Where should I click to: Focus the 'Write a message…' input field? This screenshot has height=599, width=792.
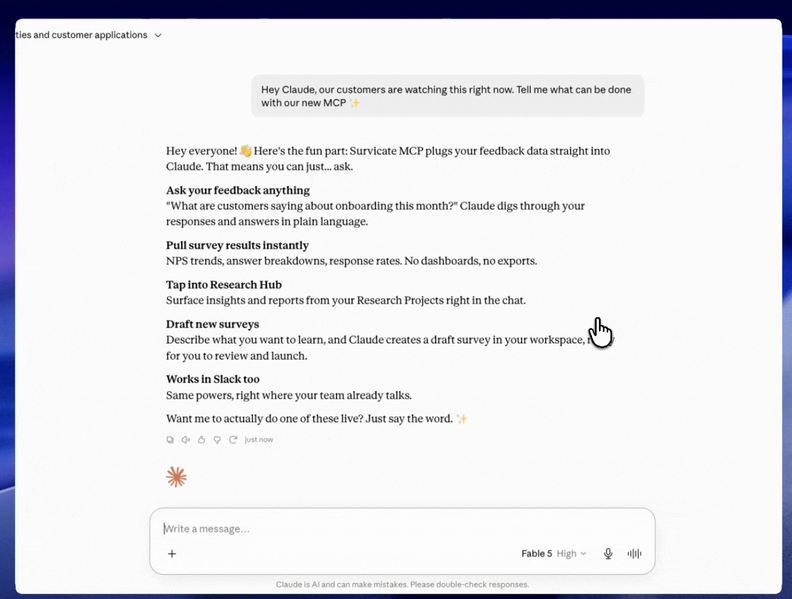point(402,529)
